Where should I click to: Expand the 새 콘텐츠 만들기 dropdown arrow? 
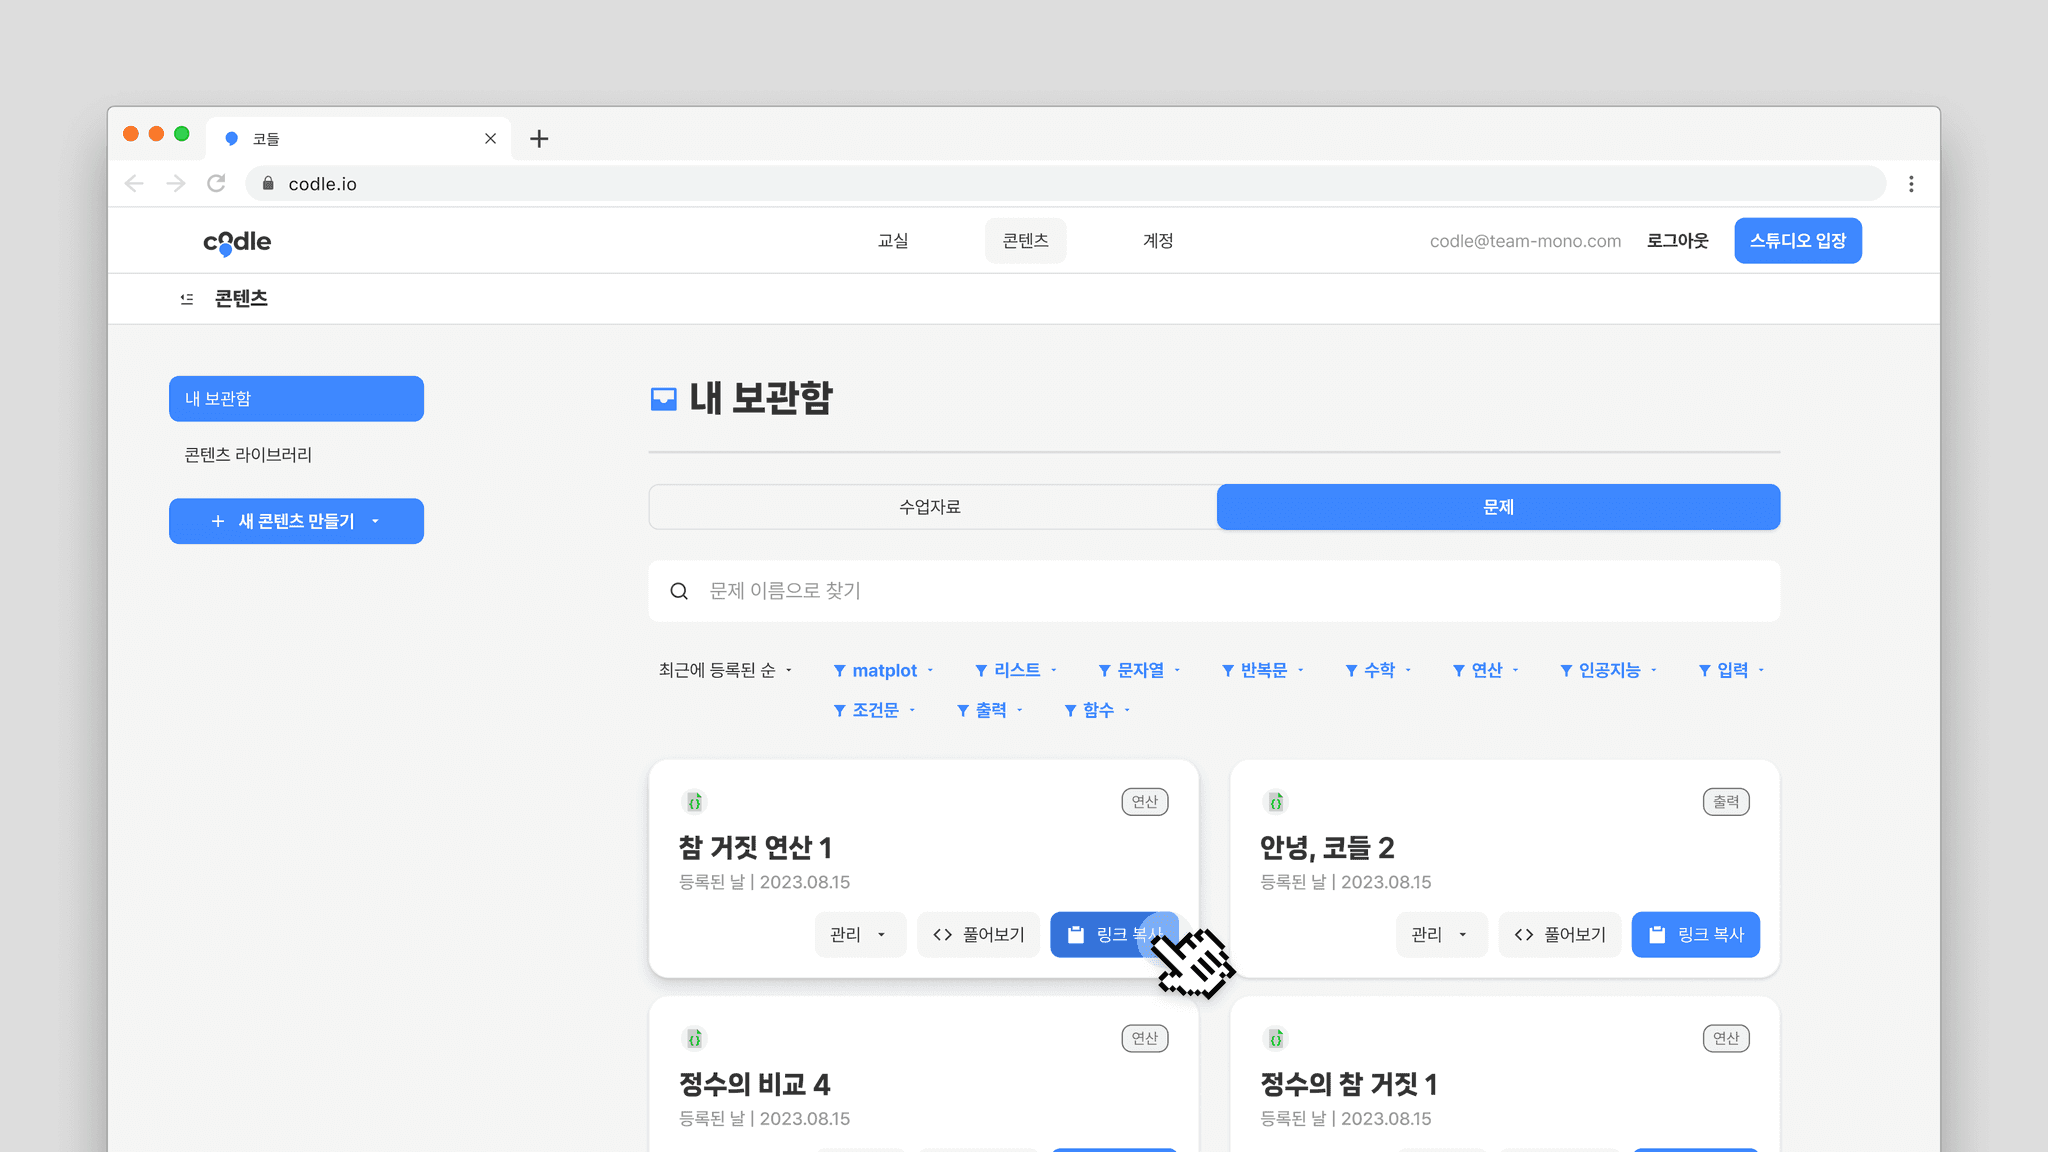coord(376,521)
